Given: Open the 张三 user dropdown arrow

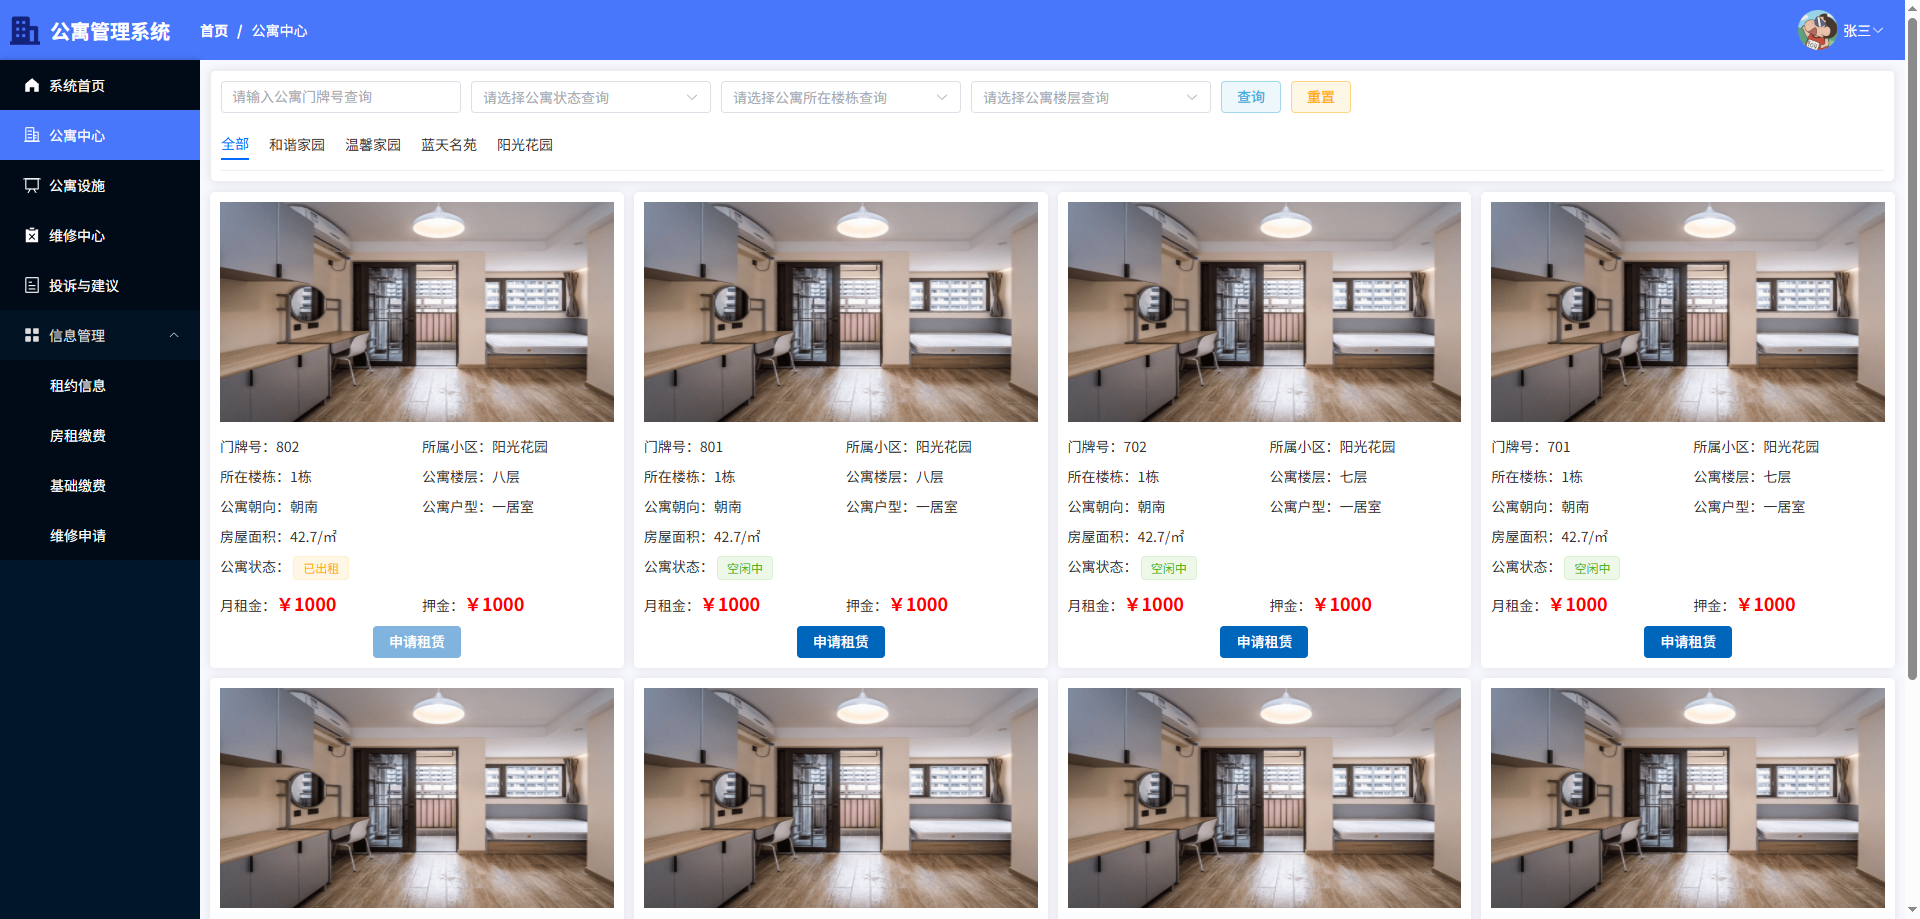Looking at the screenshot, I should (1878, 31).
